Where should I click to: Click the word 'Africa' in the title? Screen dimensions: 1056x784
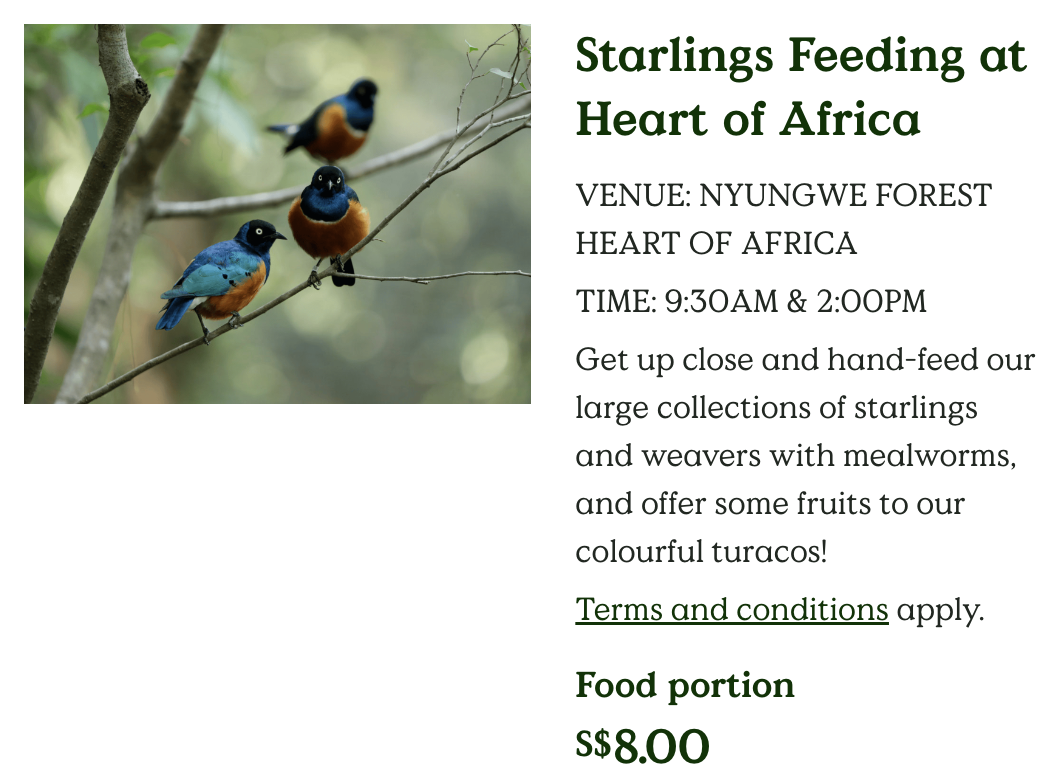point(851,119)
